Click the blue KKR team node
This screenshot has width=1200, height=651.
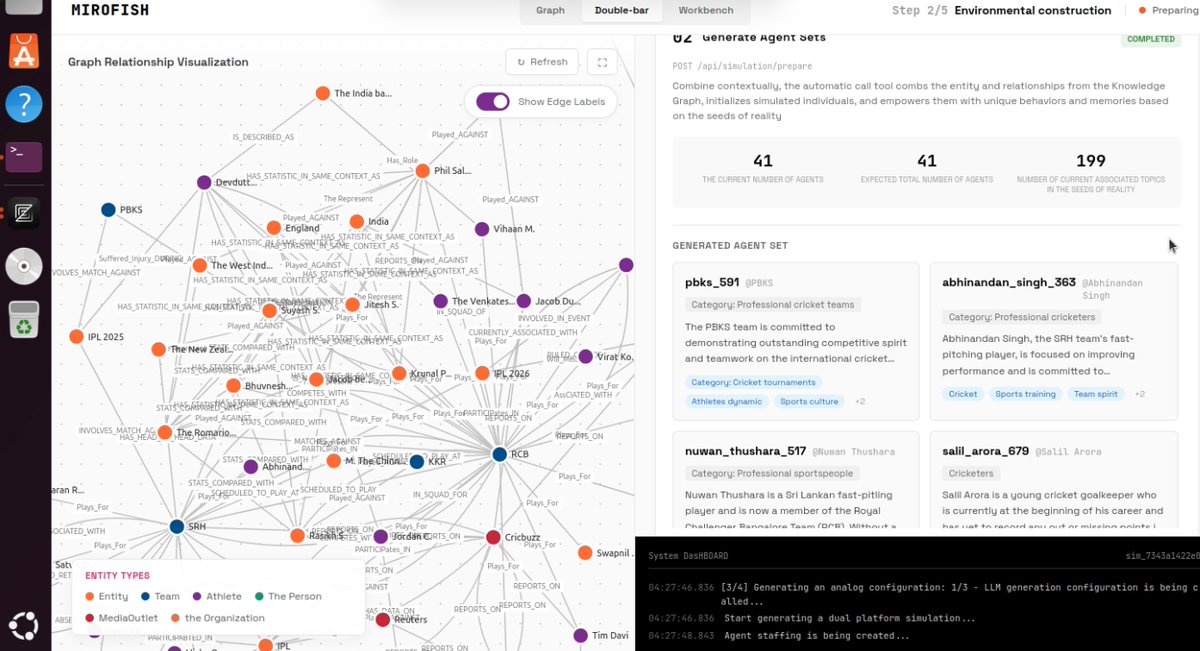pos(417,461)
